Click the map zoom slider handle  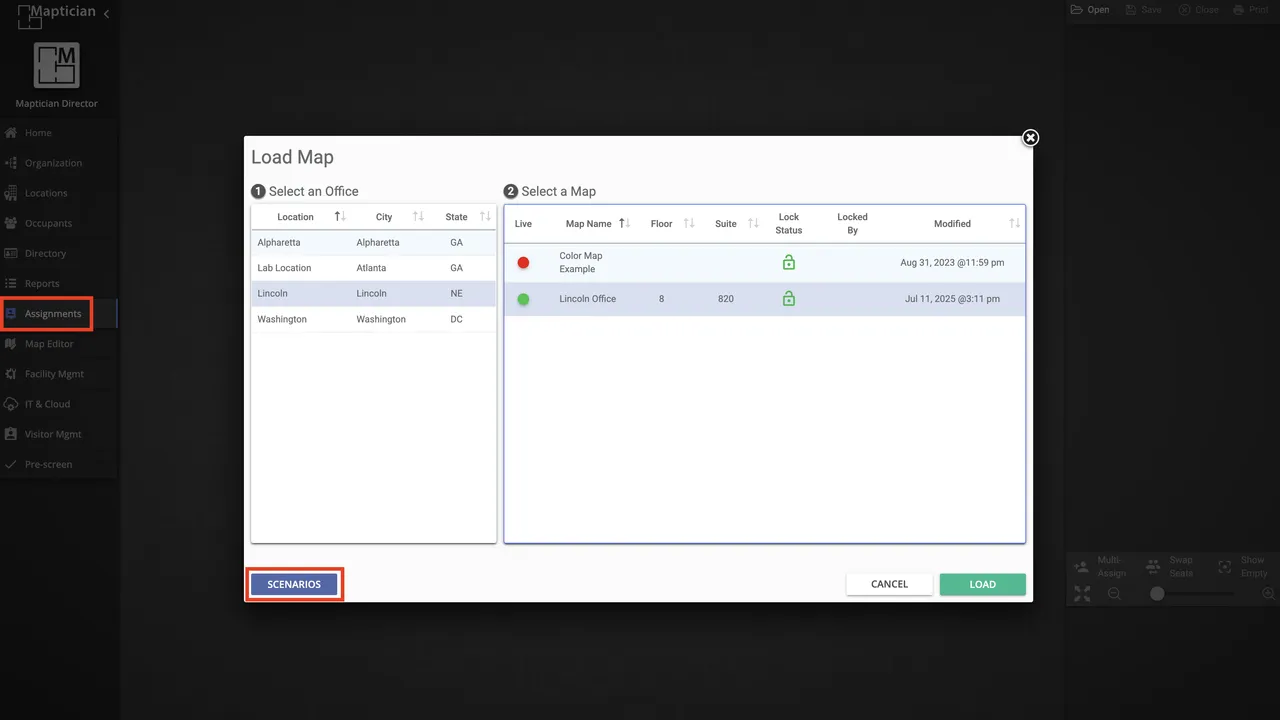pos(1157,594)
